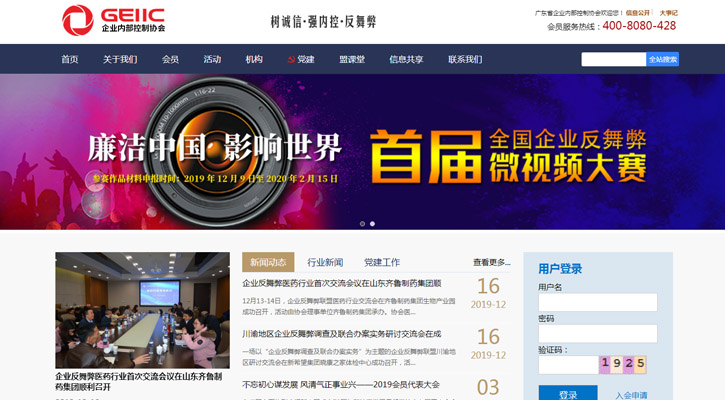Image resolution: width=725 pixels, height=400 pixels.
Task: Open the conference meeting photo thumbnail
Action: [x=142, y=310]
